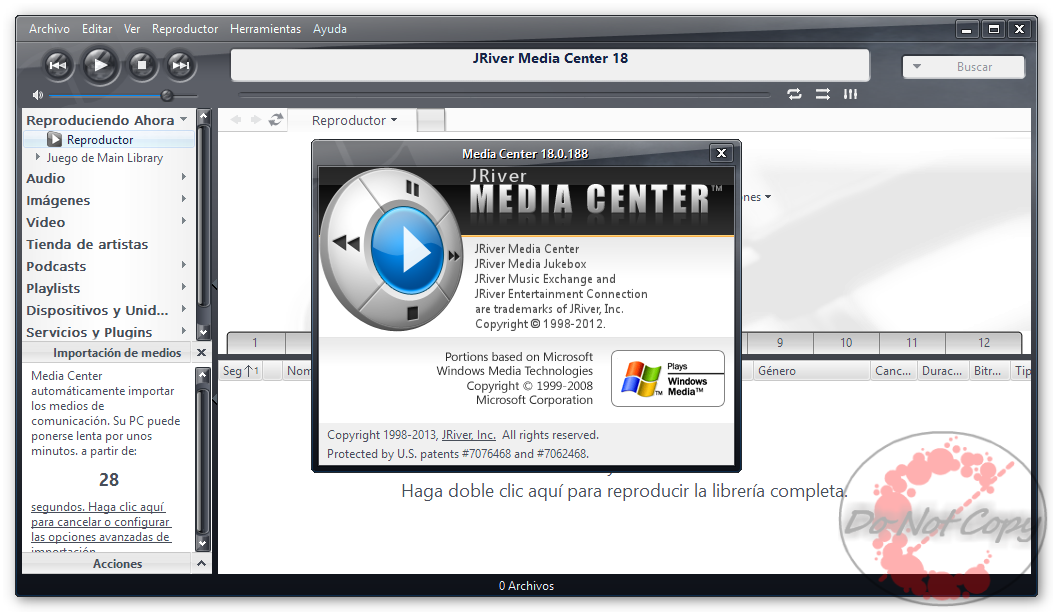The image size is (1053, 612).
Task: Go forward with navigation arrow
Action: [255, 120]
